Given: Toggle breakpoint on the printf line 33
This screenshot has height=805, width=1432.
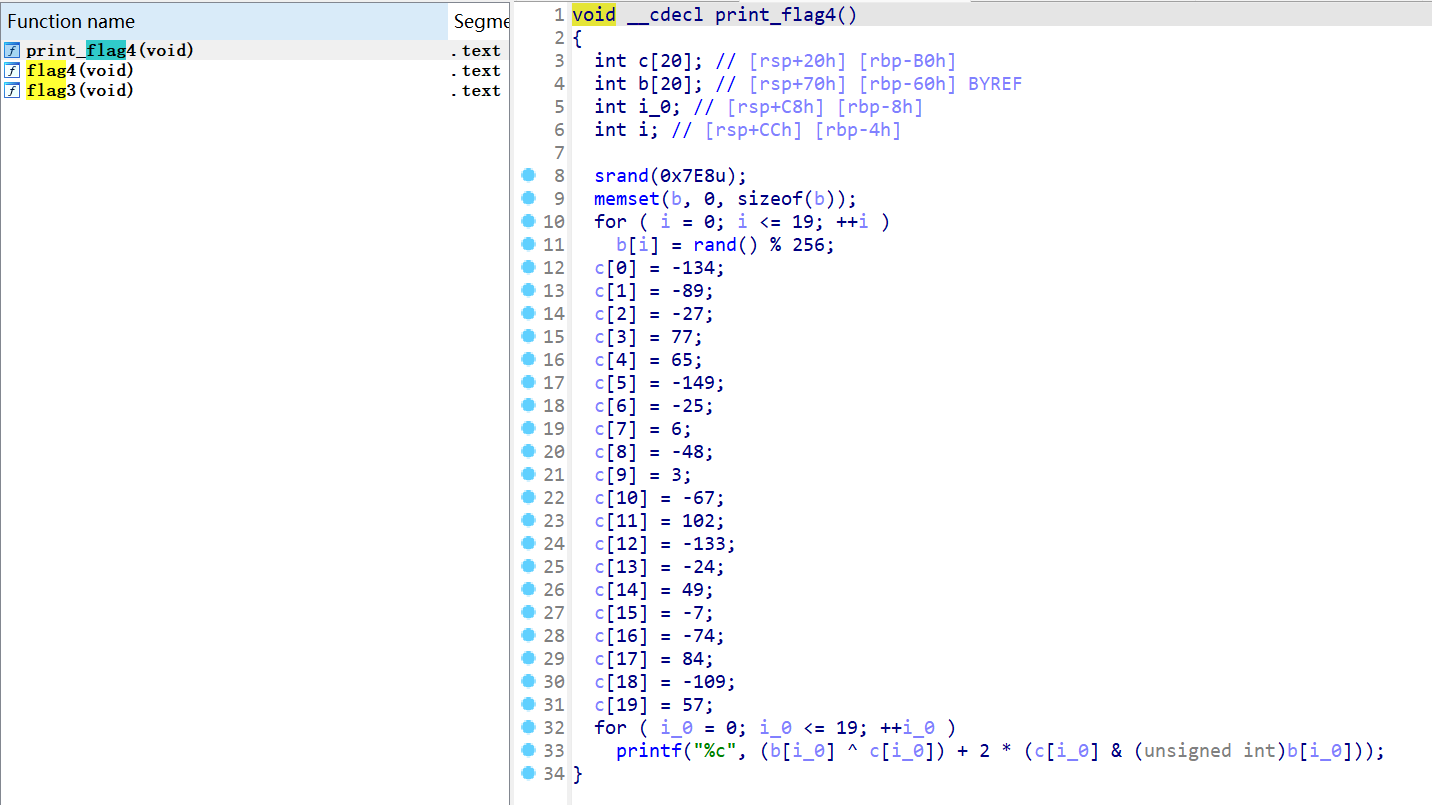Looking at the screenshot, I should [528, 750].
